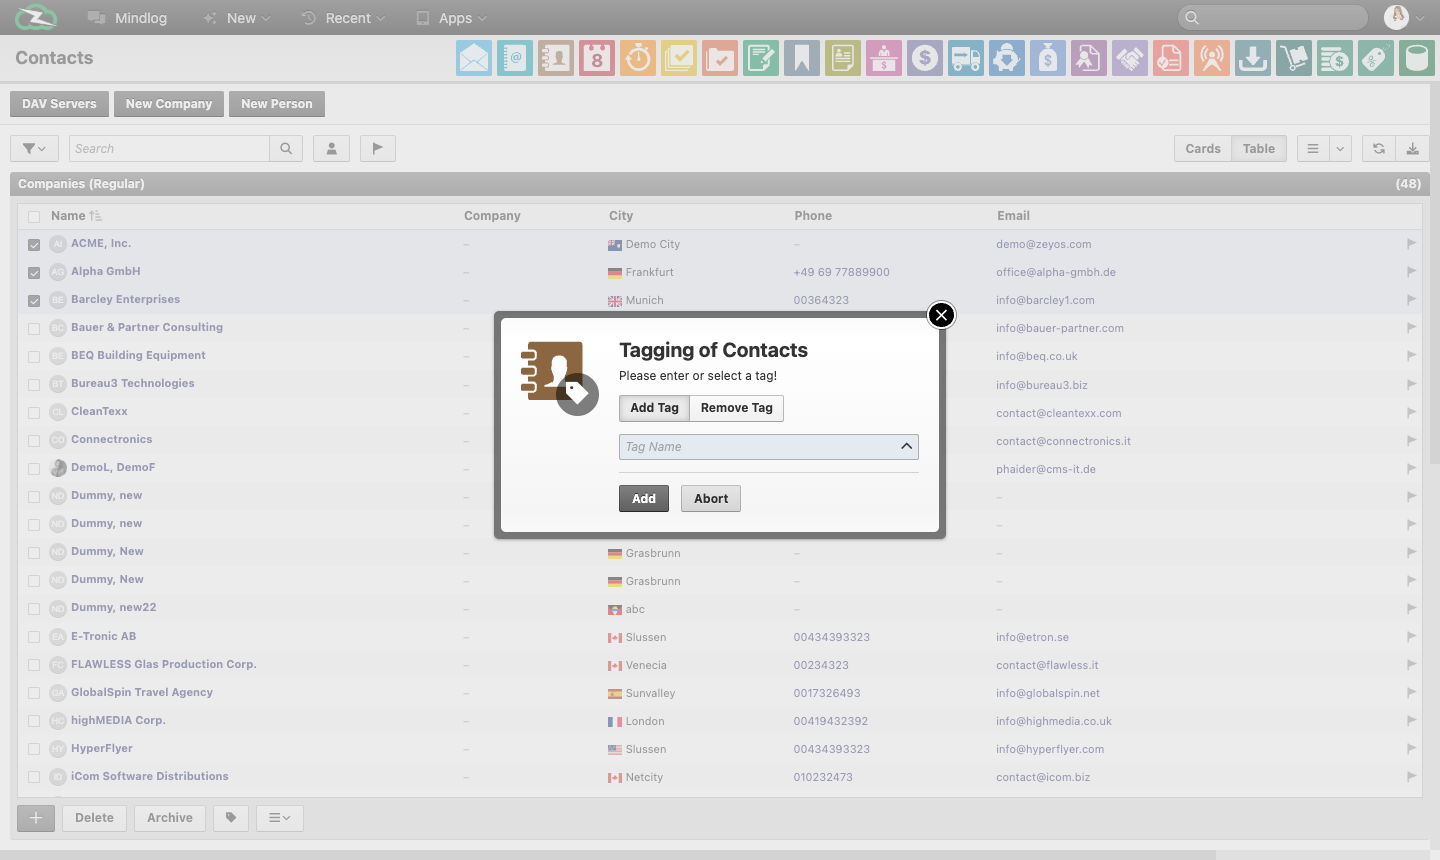Check the E-Tronic AB checkbox
The image size is (1440, 860).
click(x=34, y=637)
